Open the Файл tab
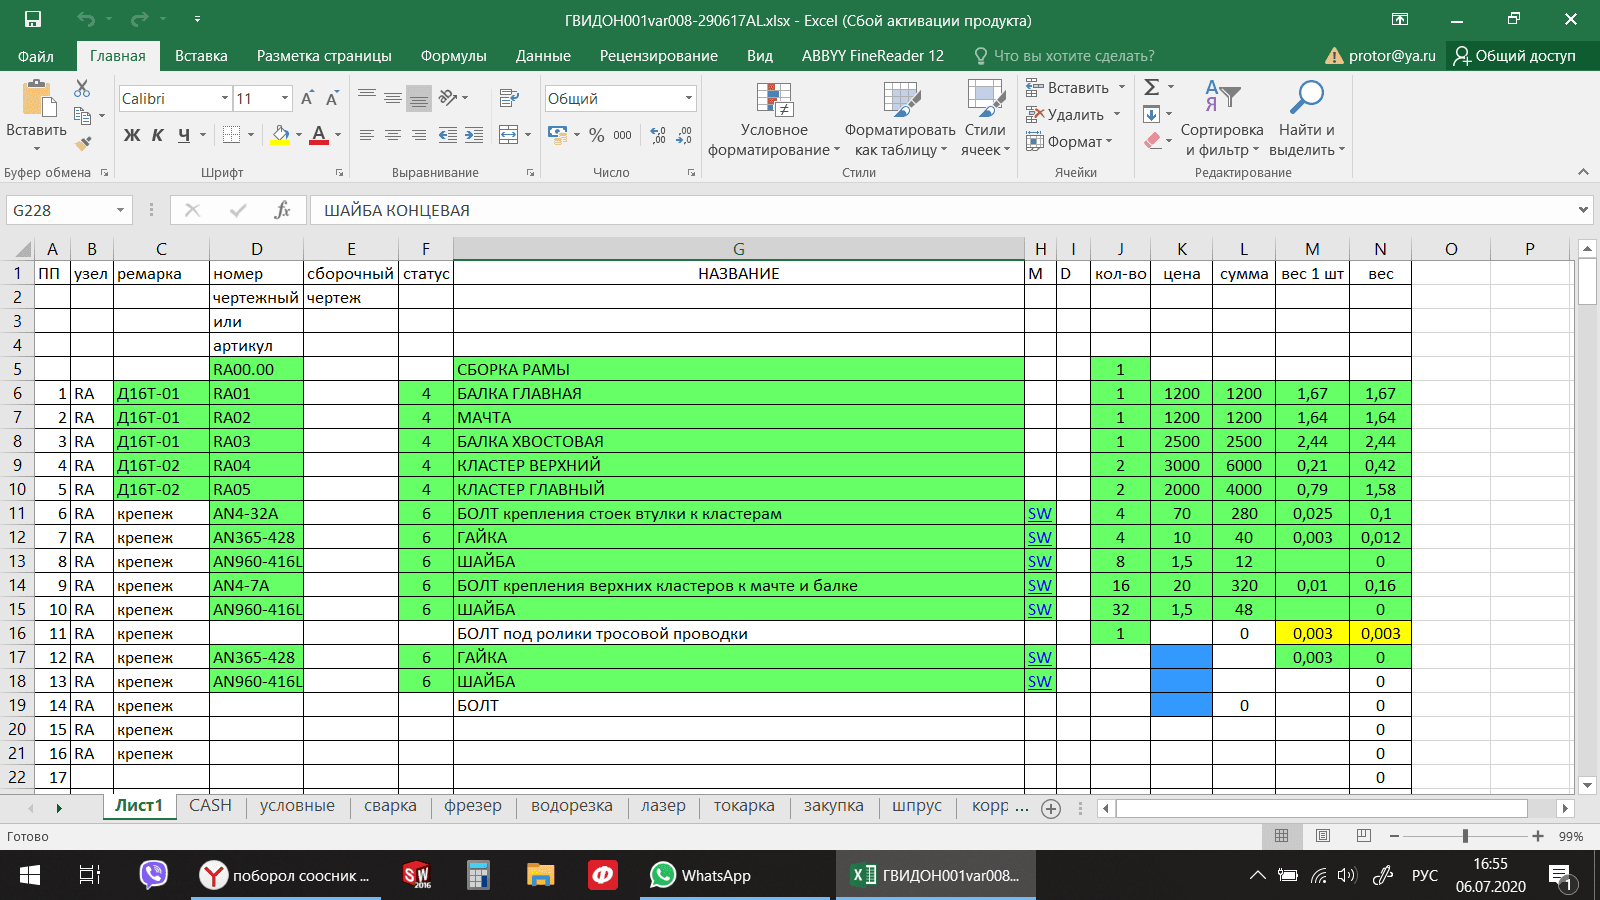Viewport: 1600px width, 900px height. [x=36, y=56]
